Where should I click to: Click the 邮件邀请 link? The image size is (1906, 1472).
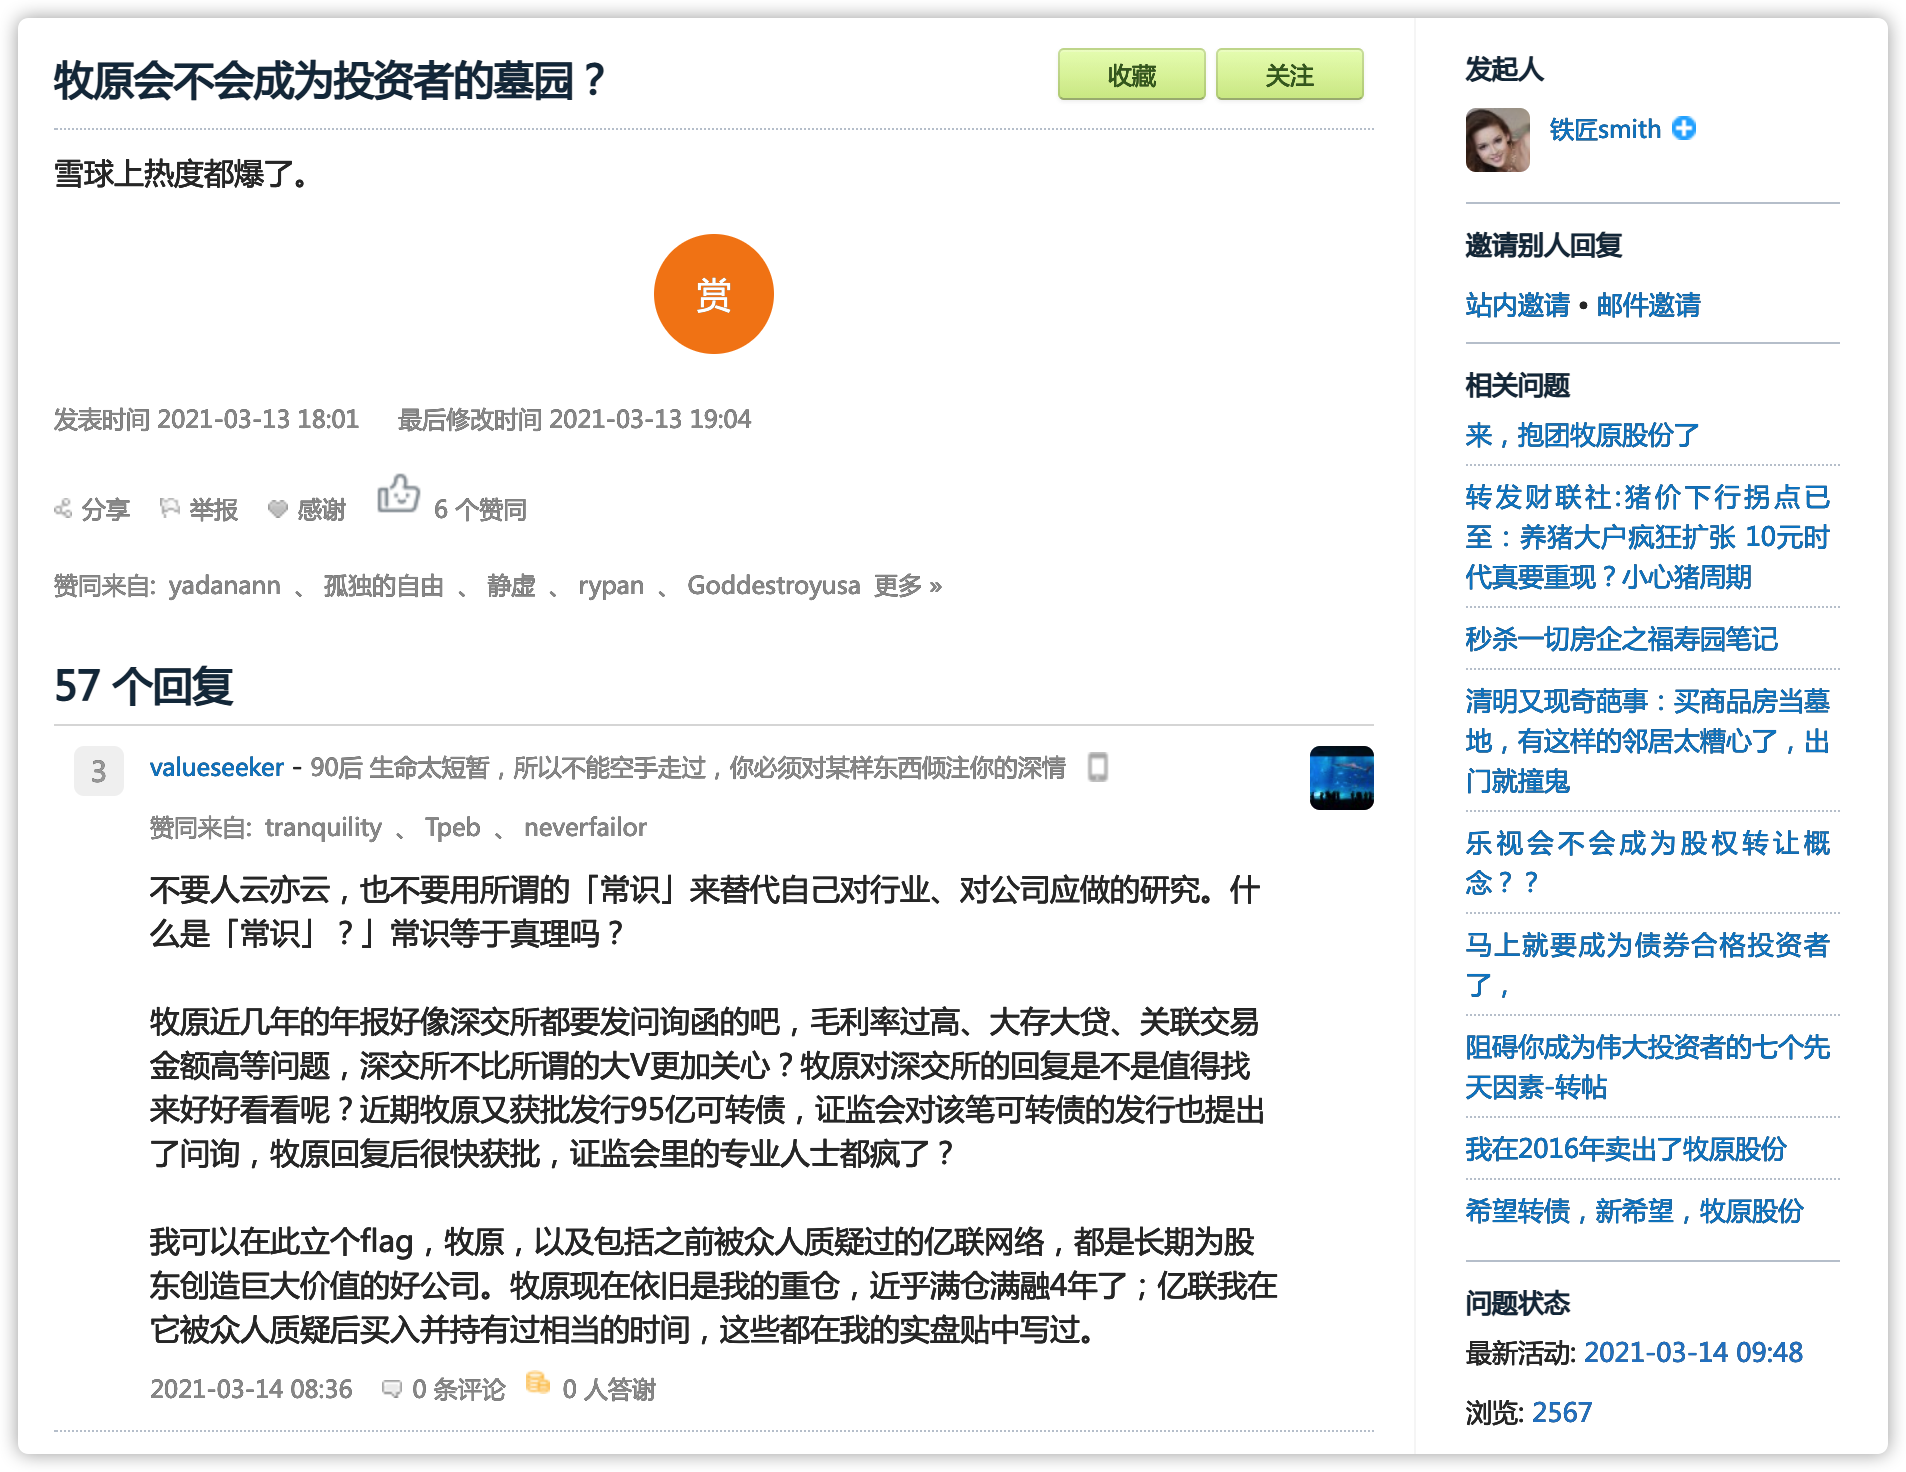(1648, 305)
